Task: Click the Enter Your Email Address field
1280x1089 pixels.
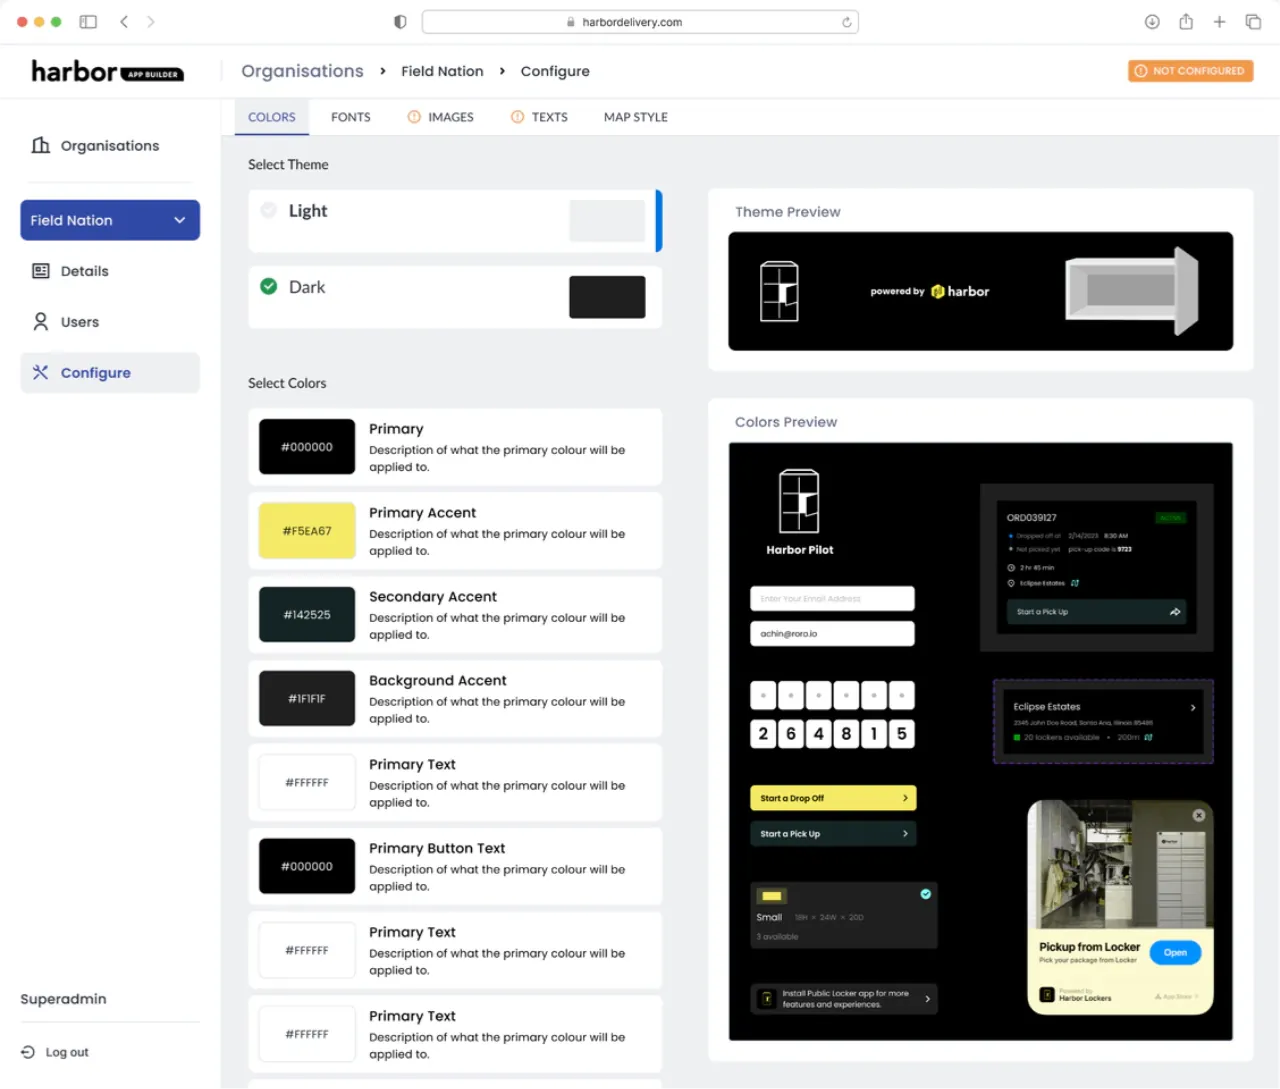Action: click(832, 598)
